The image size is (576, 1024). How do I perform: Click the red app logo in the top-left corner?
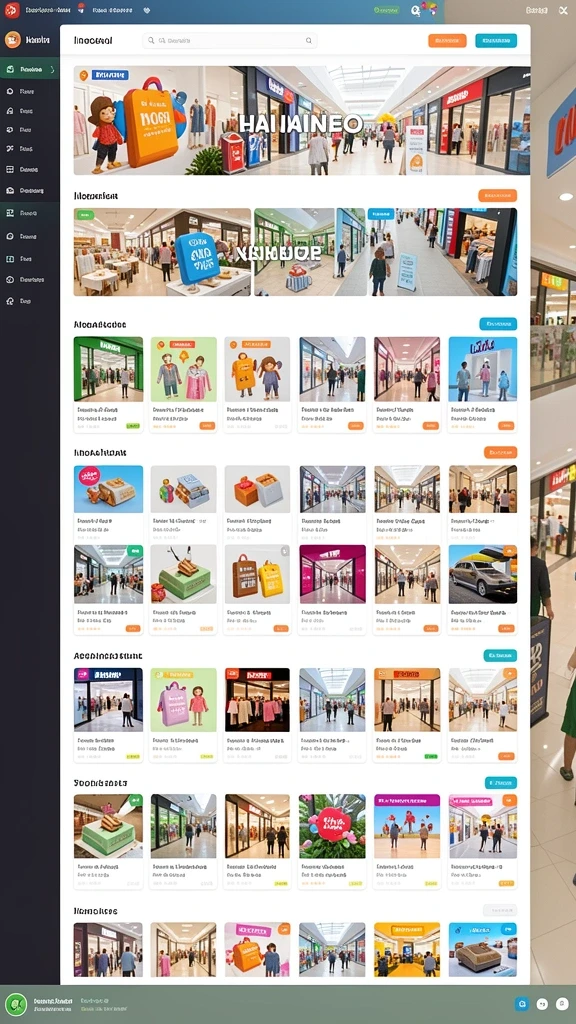tap(12, 10)
